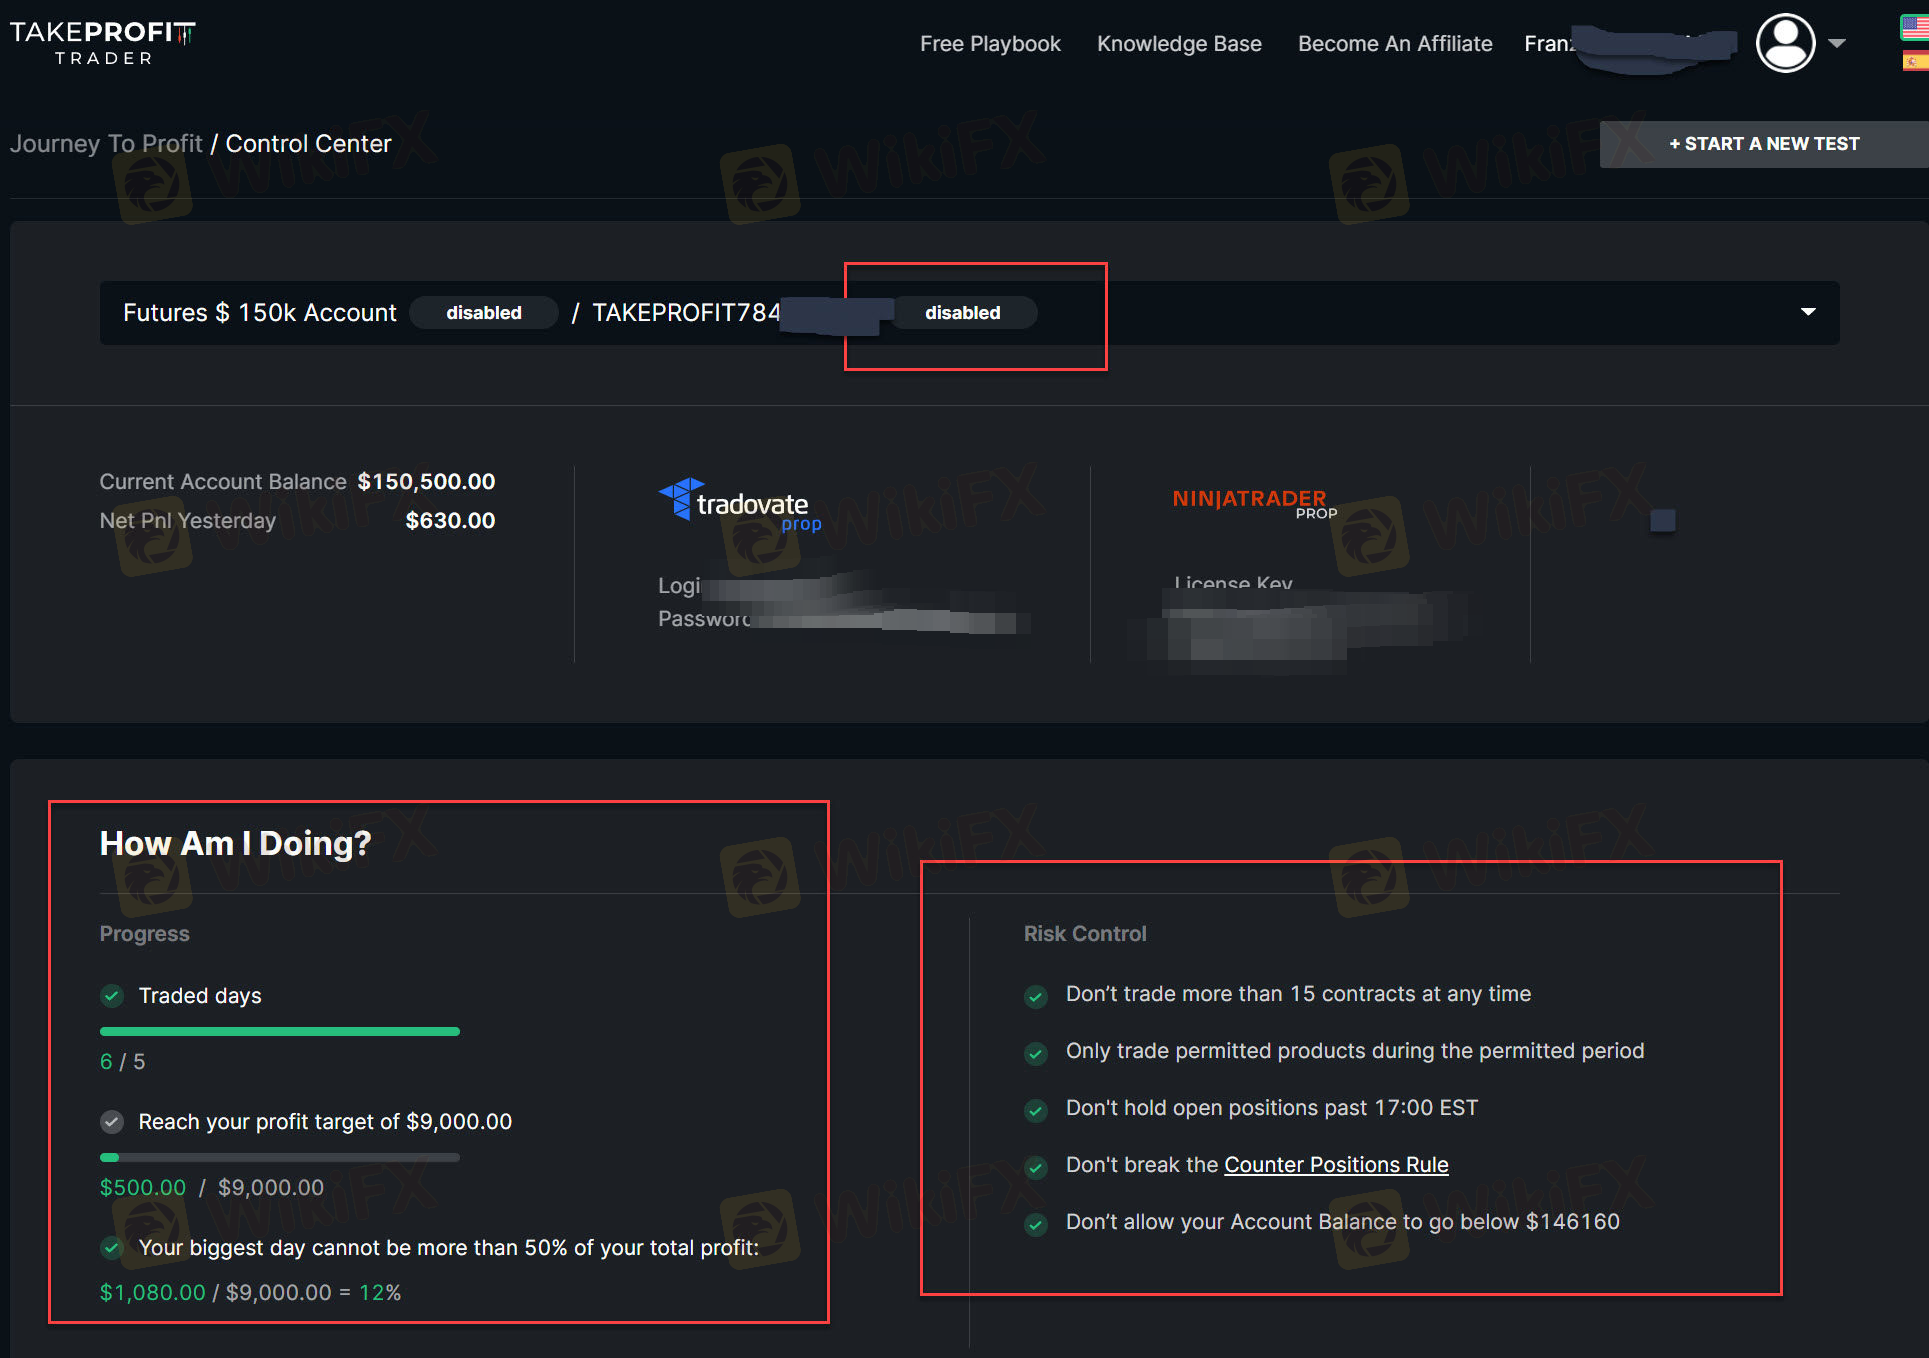This screenshot has width=1929, height=1358.
Task: Click the Tradovate prop logo
Action: [x=741, y=504]
